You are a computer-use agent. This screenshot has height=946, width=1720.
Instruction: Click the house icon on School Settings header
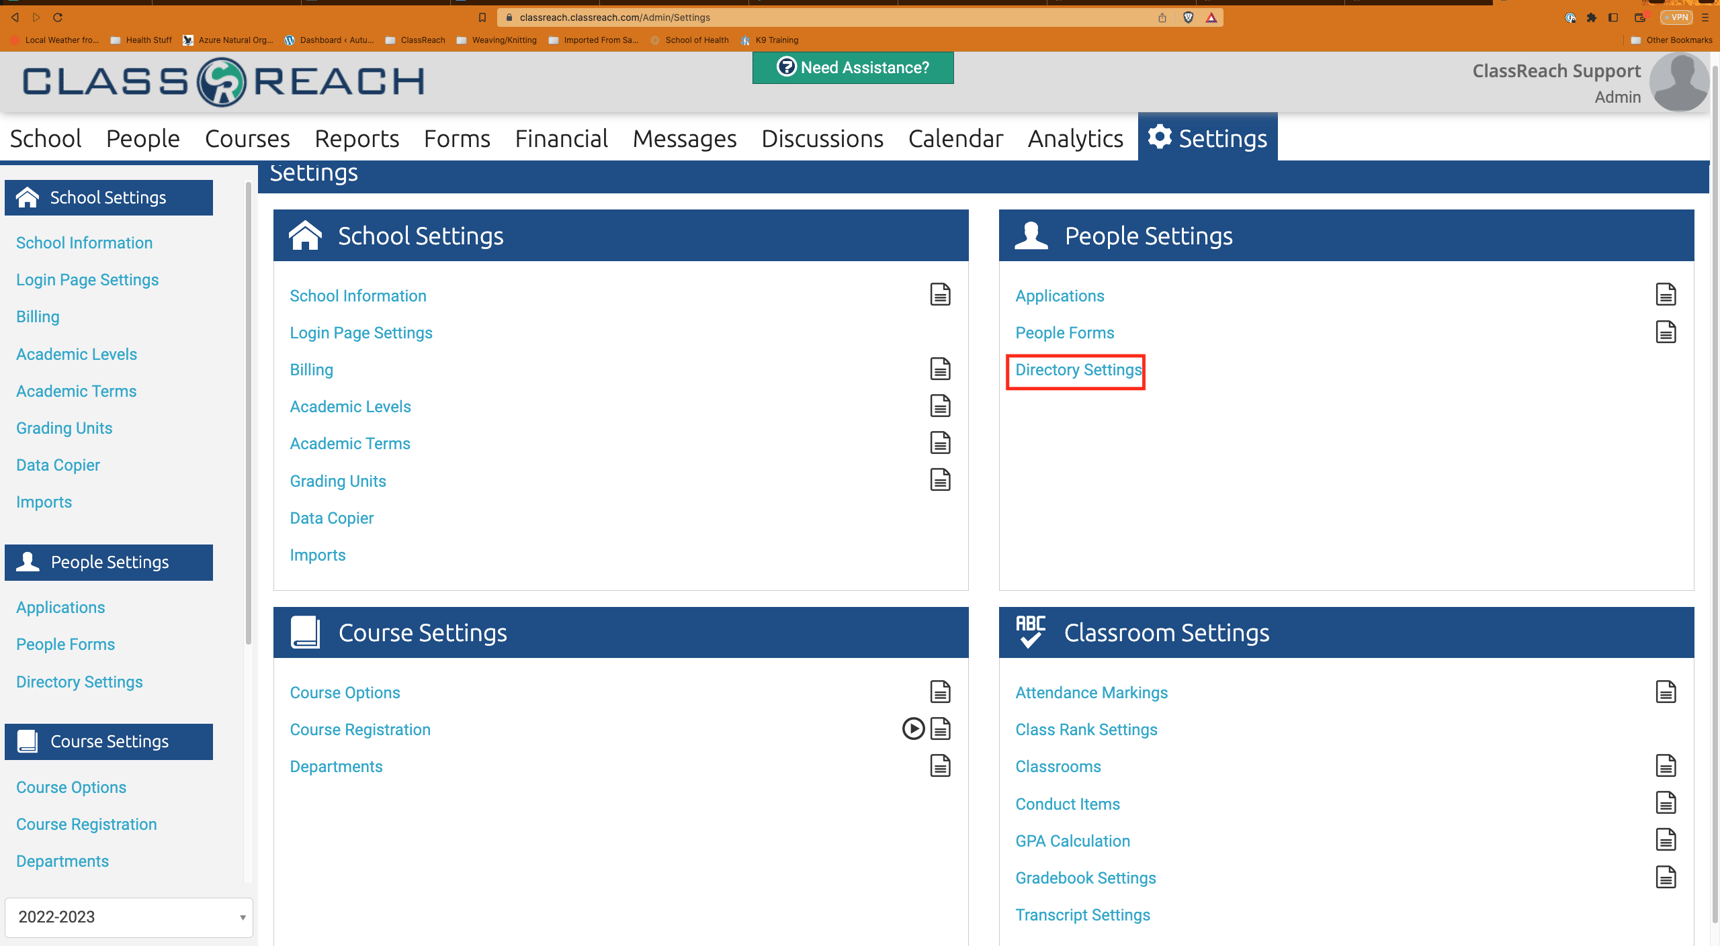[x=306, y=234]
